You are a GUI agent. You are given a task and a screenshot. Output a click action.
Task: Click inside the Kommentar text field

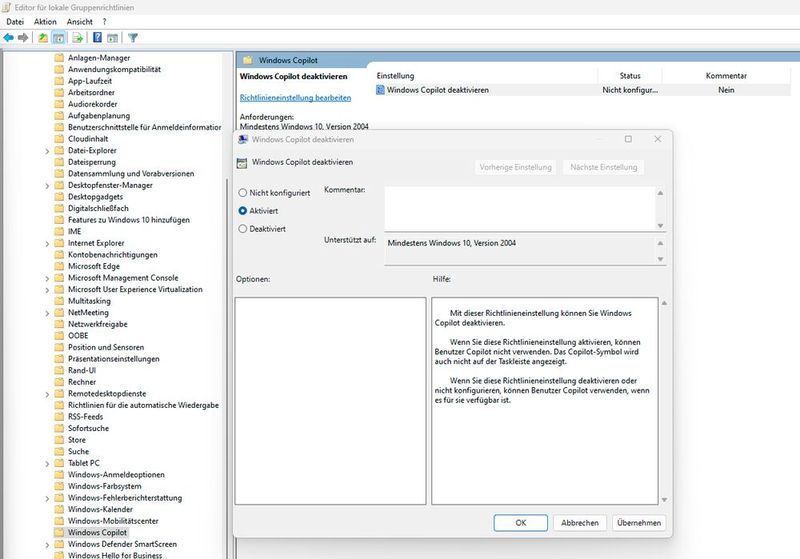pyautogui.click(x=519, y=209)
